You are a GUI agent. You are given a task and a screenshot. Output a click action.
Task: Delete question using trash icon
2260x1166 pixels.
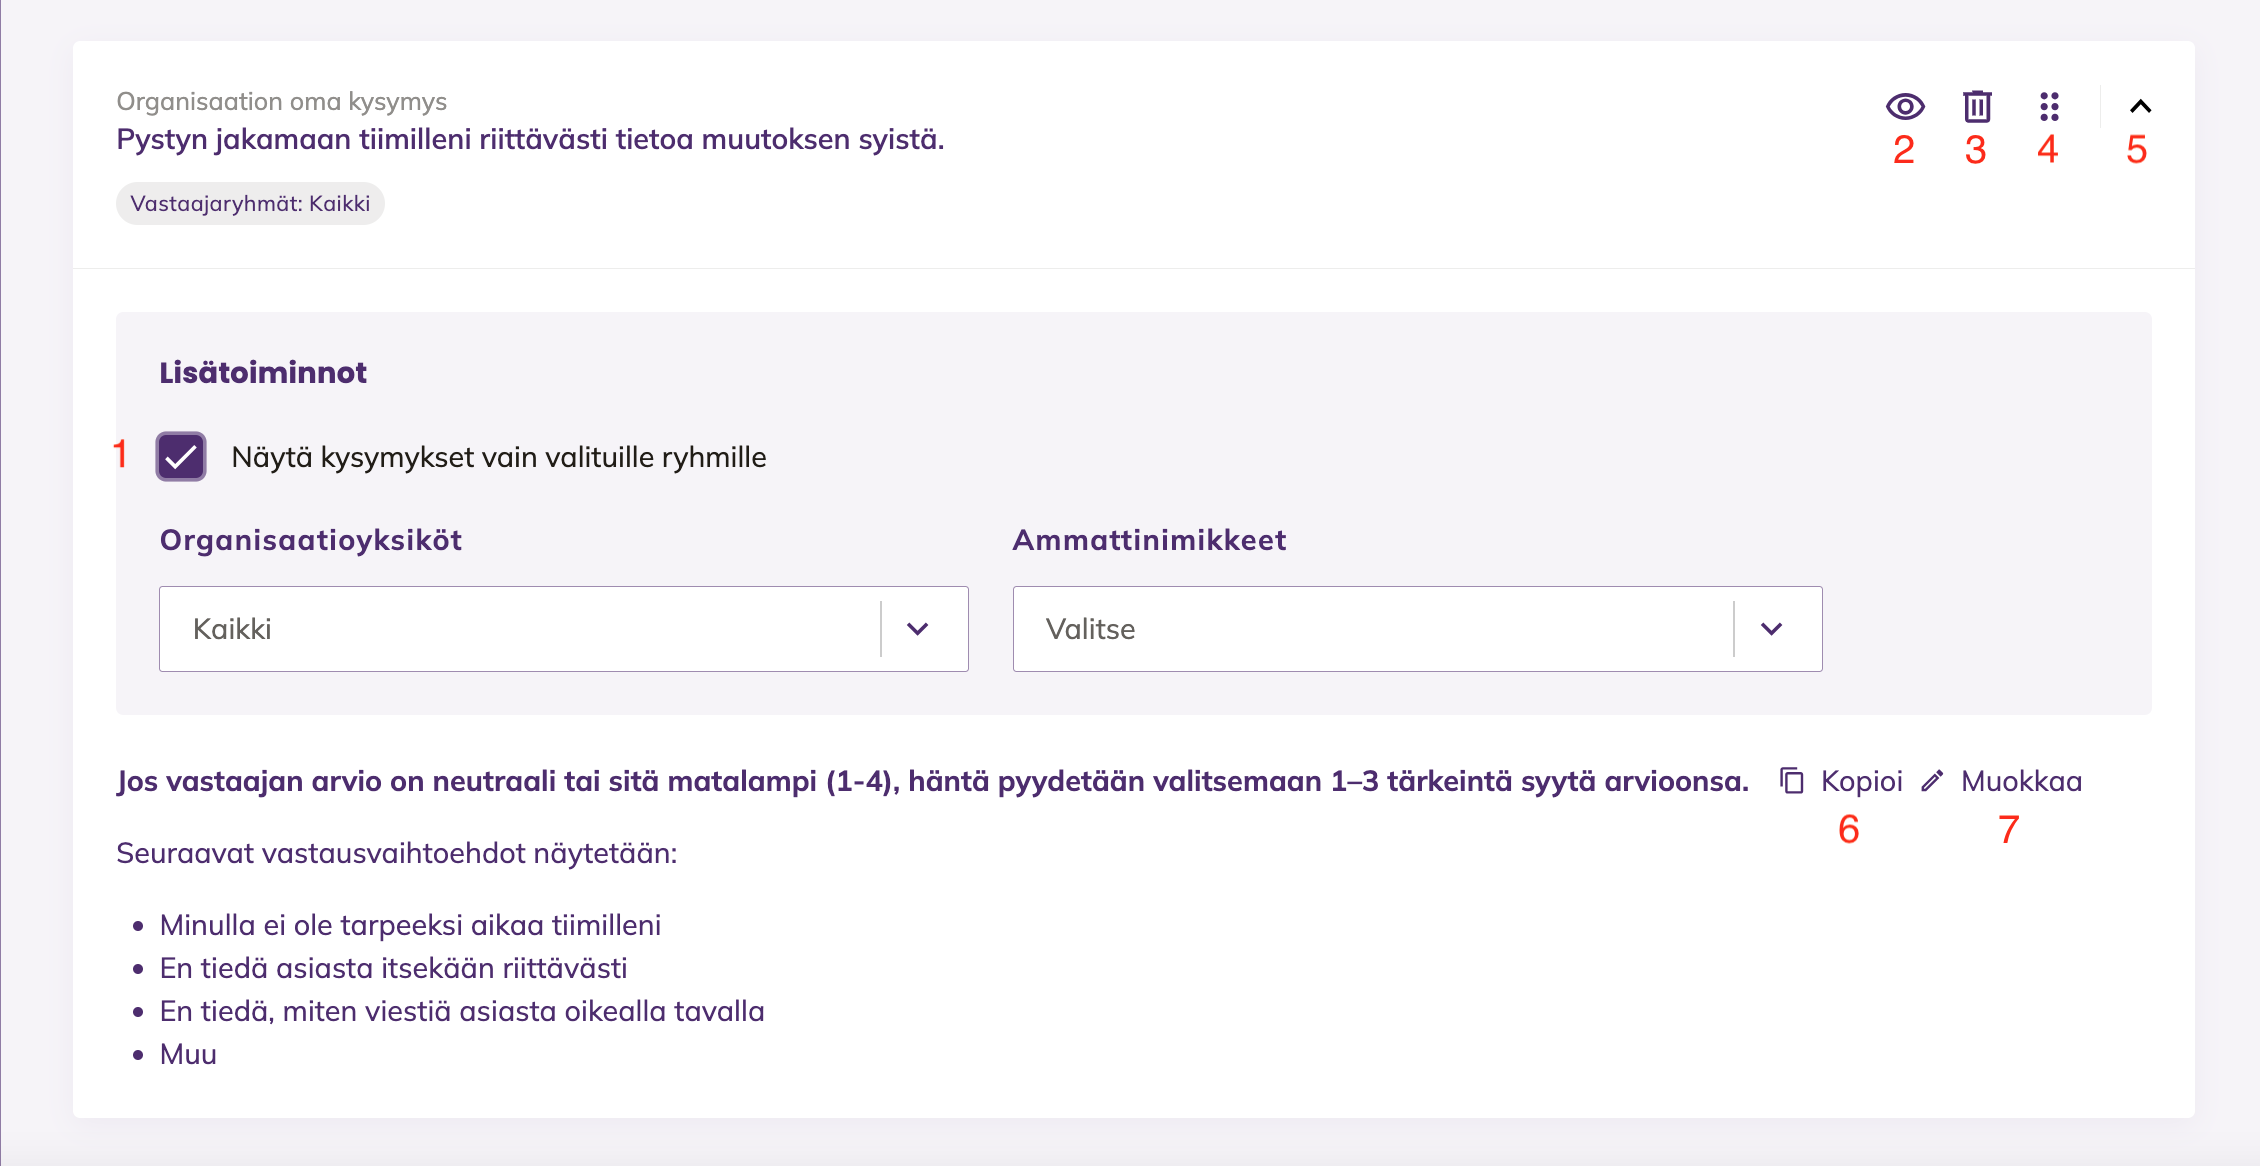tap(1977, 106)
